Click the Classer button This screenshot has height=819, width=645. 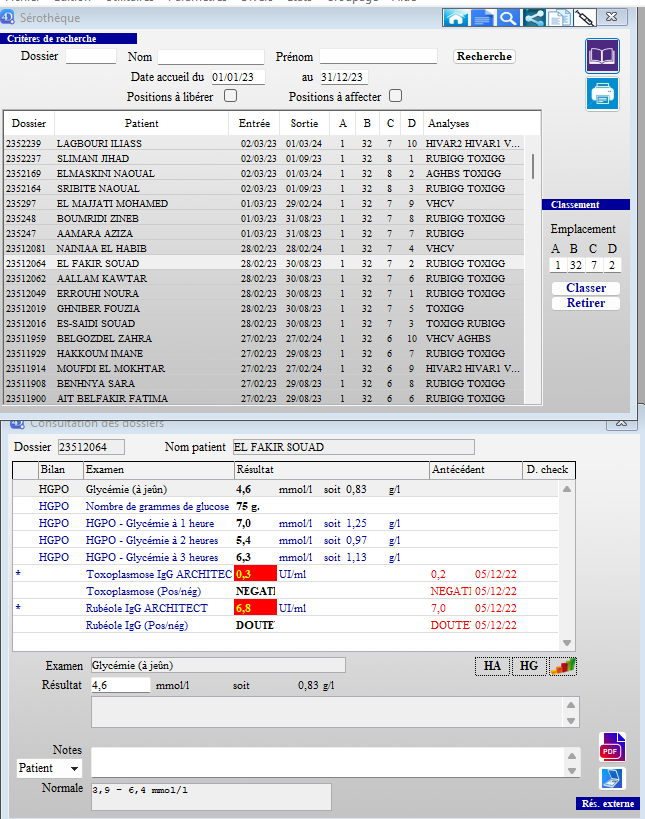(586, 288)
